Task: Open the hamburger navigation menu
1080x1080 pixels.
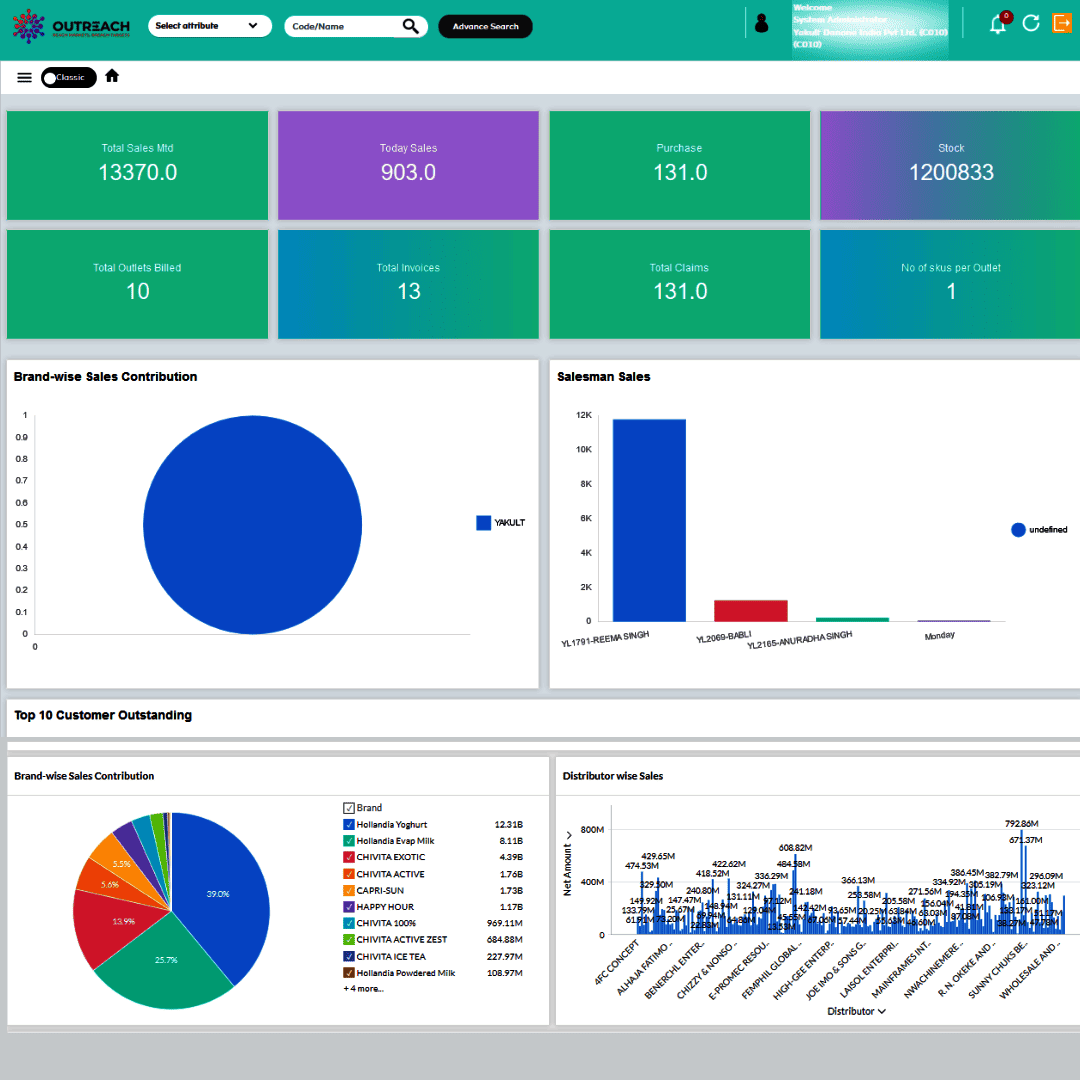Action: [24, 77]
